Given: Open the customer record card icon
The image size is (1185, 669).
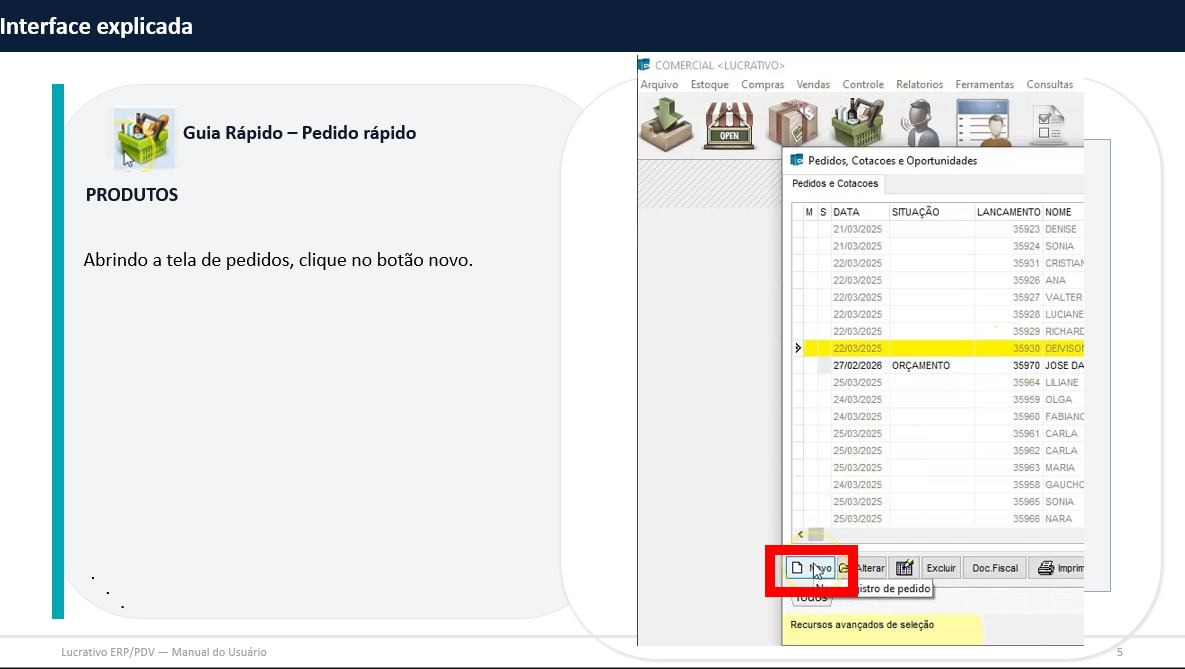Looking at the screenshot, I should pyautogui.click(x=982, y=124).
